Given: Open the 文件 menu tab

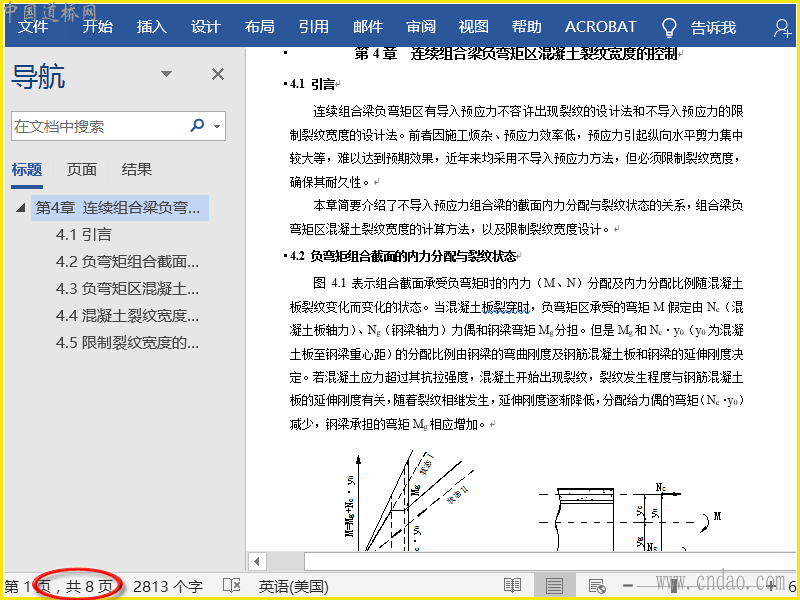Looking at the screenshot, I should point(32,27).
